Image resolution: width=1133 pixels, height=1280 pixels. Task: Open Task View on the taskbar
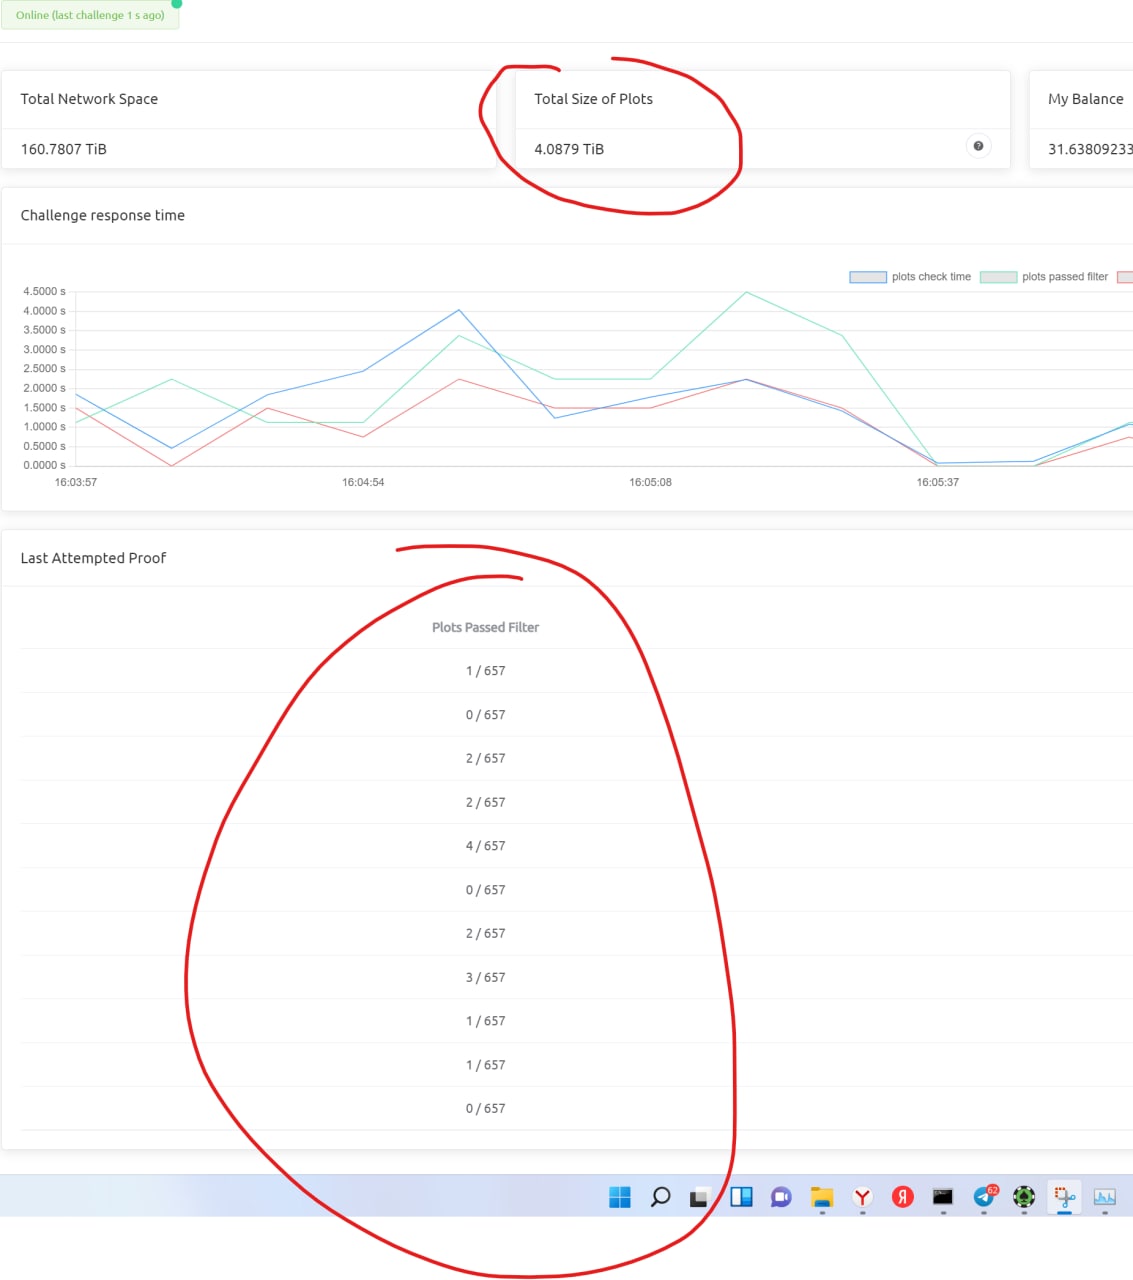[x=700, y=1197]
